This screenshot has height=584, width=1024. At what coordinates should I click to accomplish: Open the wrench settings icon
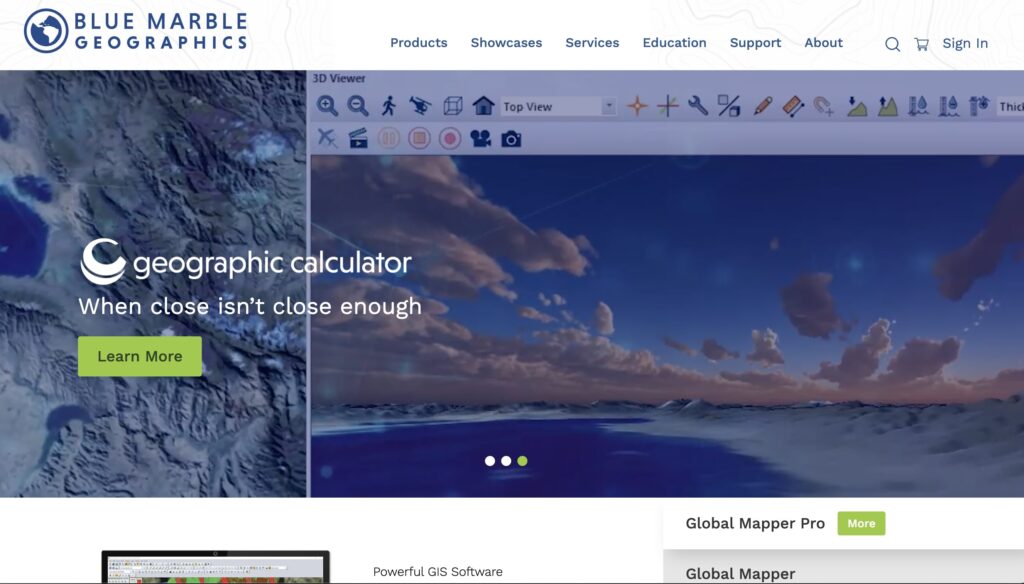pyautogui.click(x=698, y=106)
